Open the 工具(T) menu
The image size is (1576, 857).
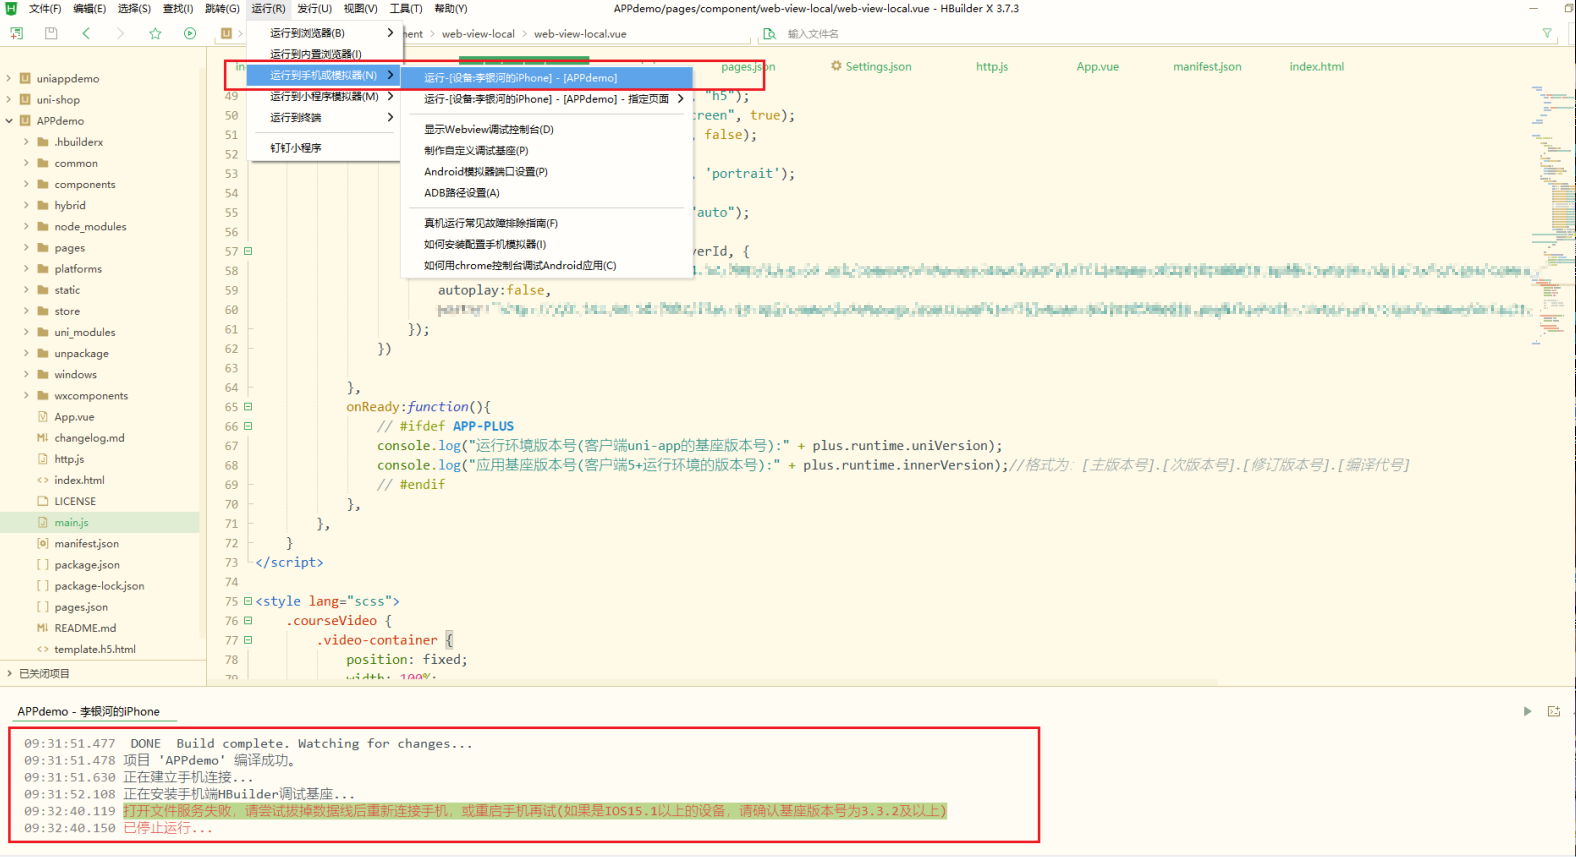tap(406, 8)
